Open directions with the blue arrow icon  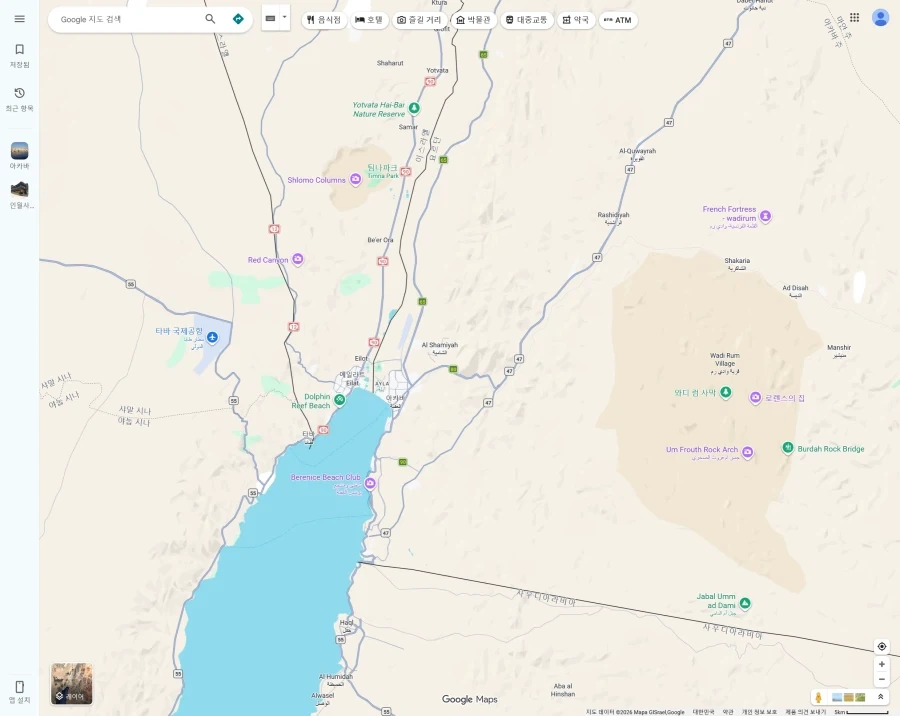[x=238, y=19]
